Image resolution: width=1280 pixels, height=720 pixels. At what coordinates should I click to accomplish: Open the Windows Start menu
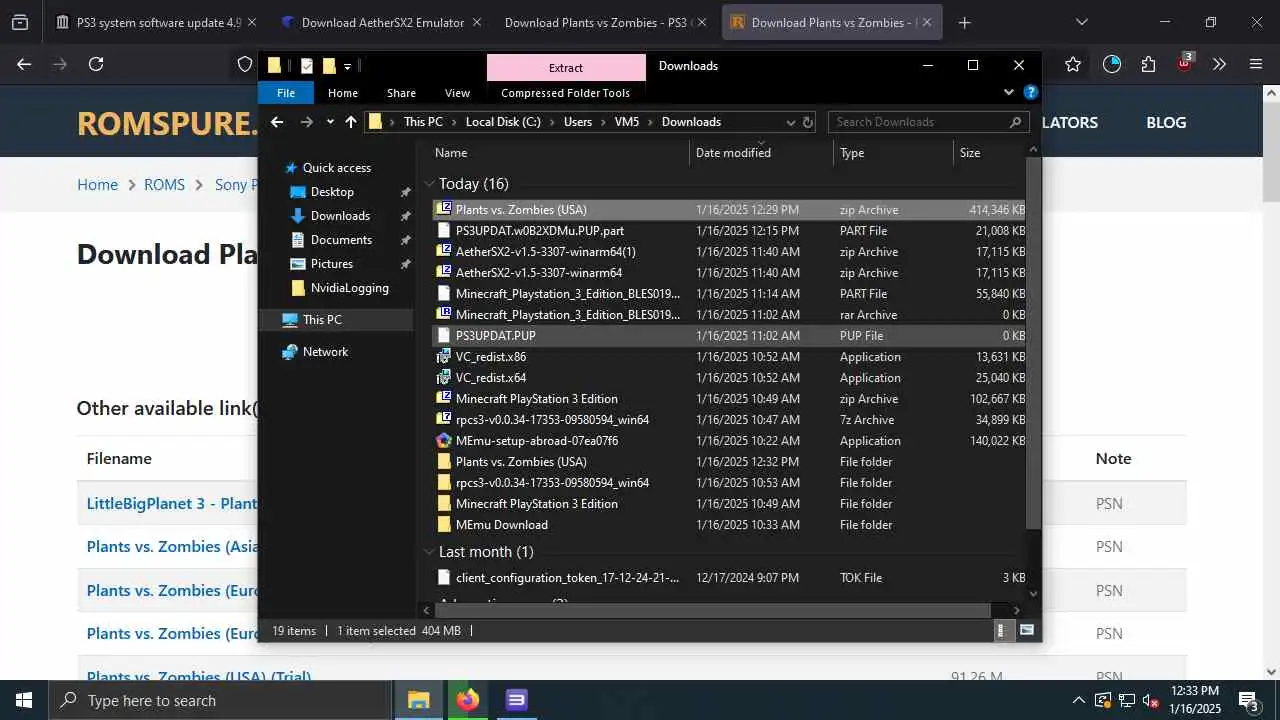(24, 700)
